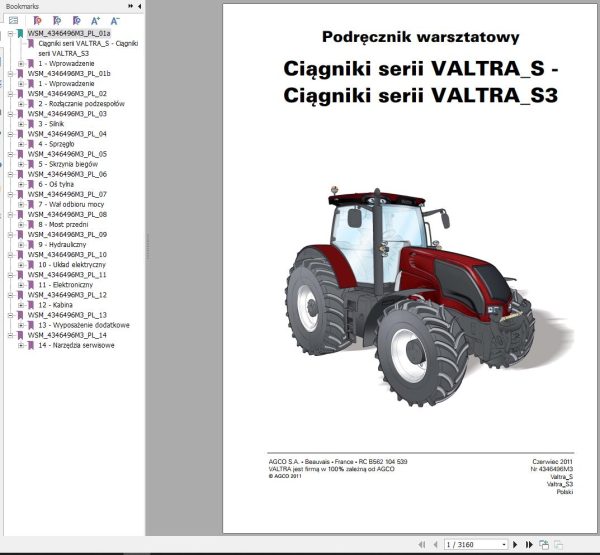This screenshot has height=555, width=600.
Task: Open 9 - Hydrauliczny bookmark
Action: 62,245
